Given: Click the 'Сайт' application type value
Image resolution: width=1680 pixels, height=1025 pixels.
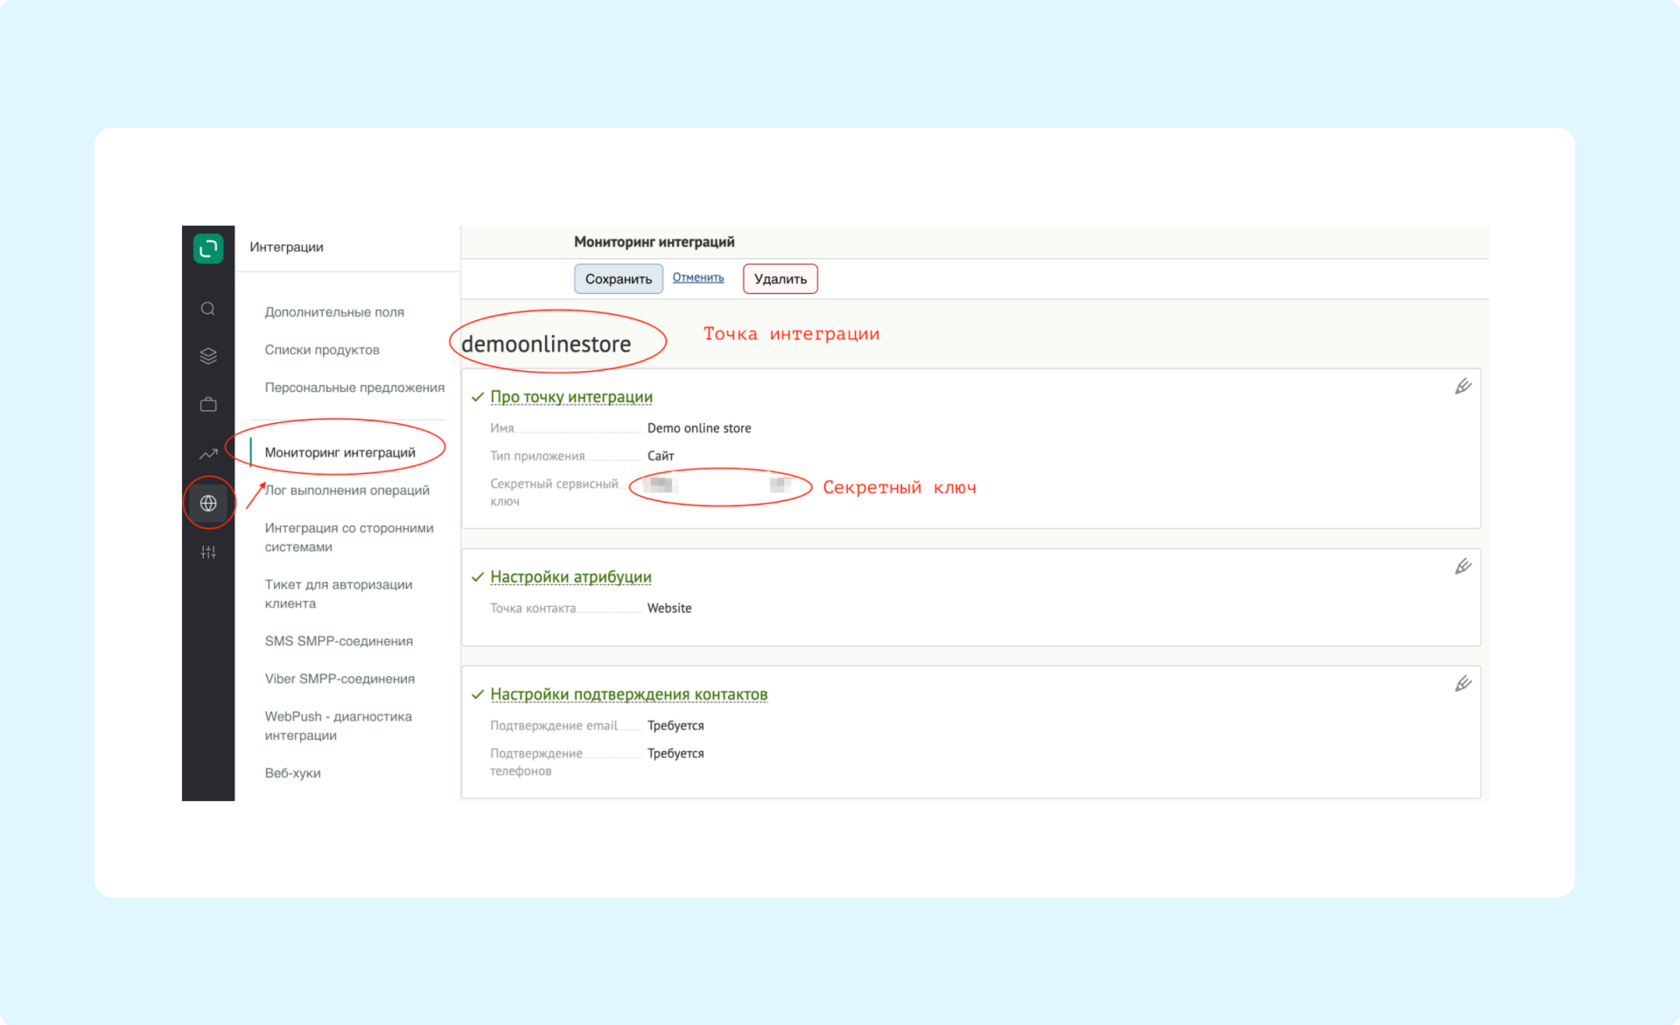Looking at the screenshot, I should tap(660, 456).
